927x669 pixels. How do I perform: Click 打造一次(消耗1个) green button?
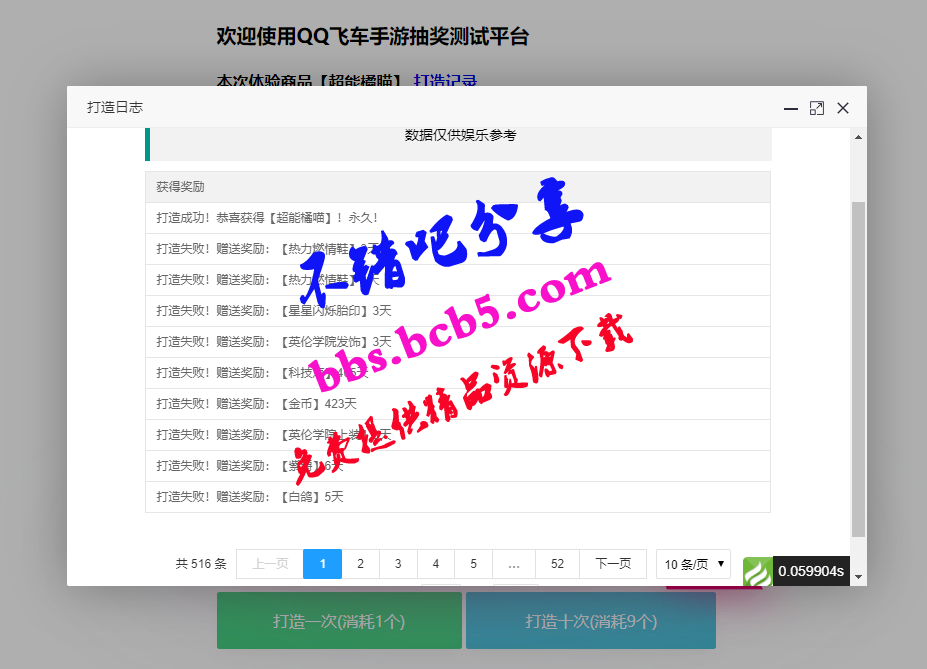(339, 621)
